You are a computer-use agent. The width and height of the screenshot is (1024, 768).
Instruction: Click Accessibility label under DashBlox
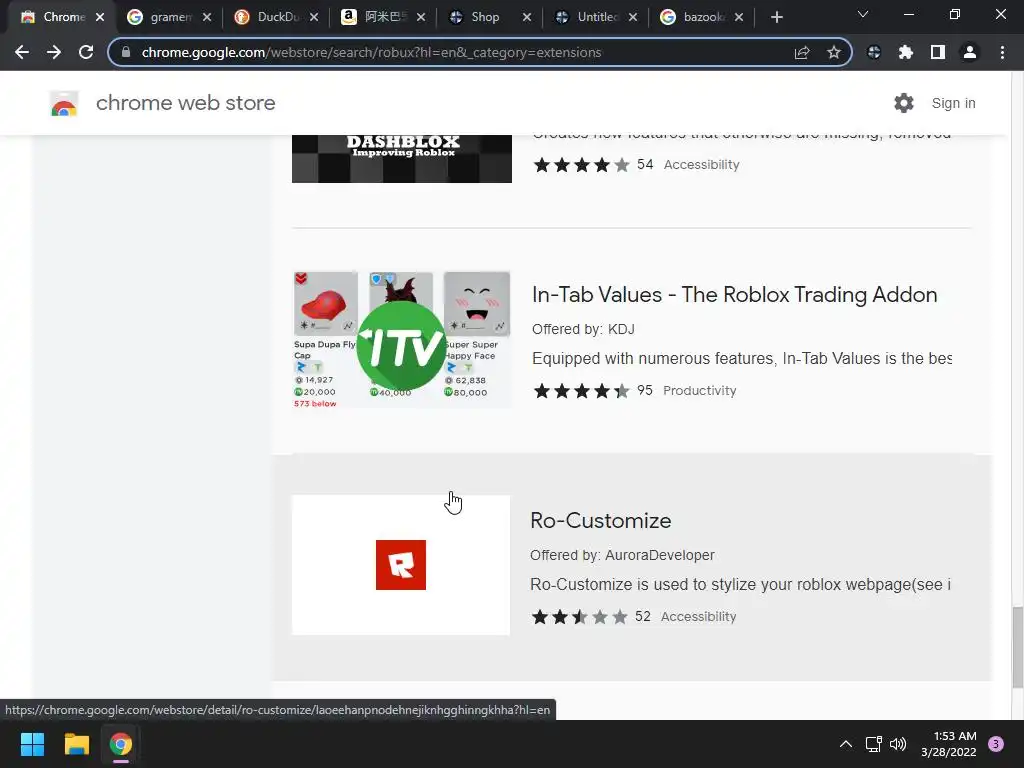click(701, 165)
